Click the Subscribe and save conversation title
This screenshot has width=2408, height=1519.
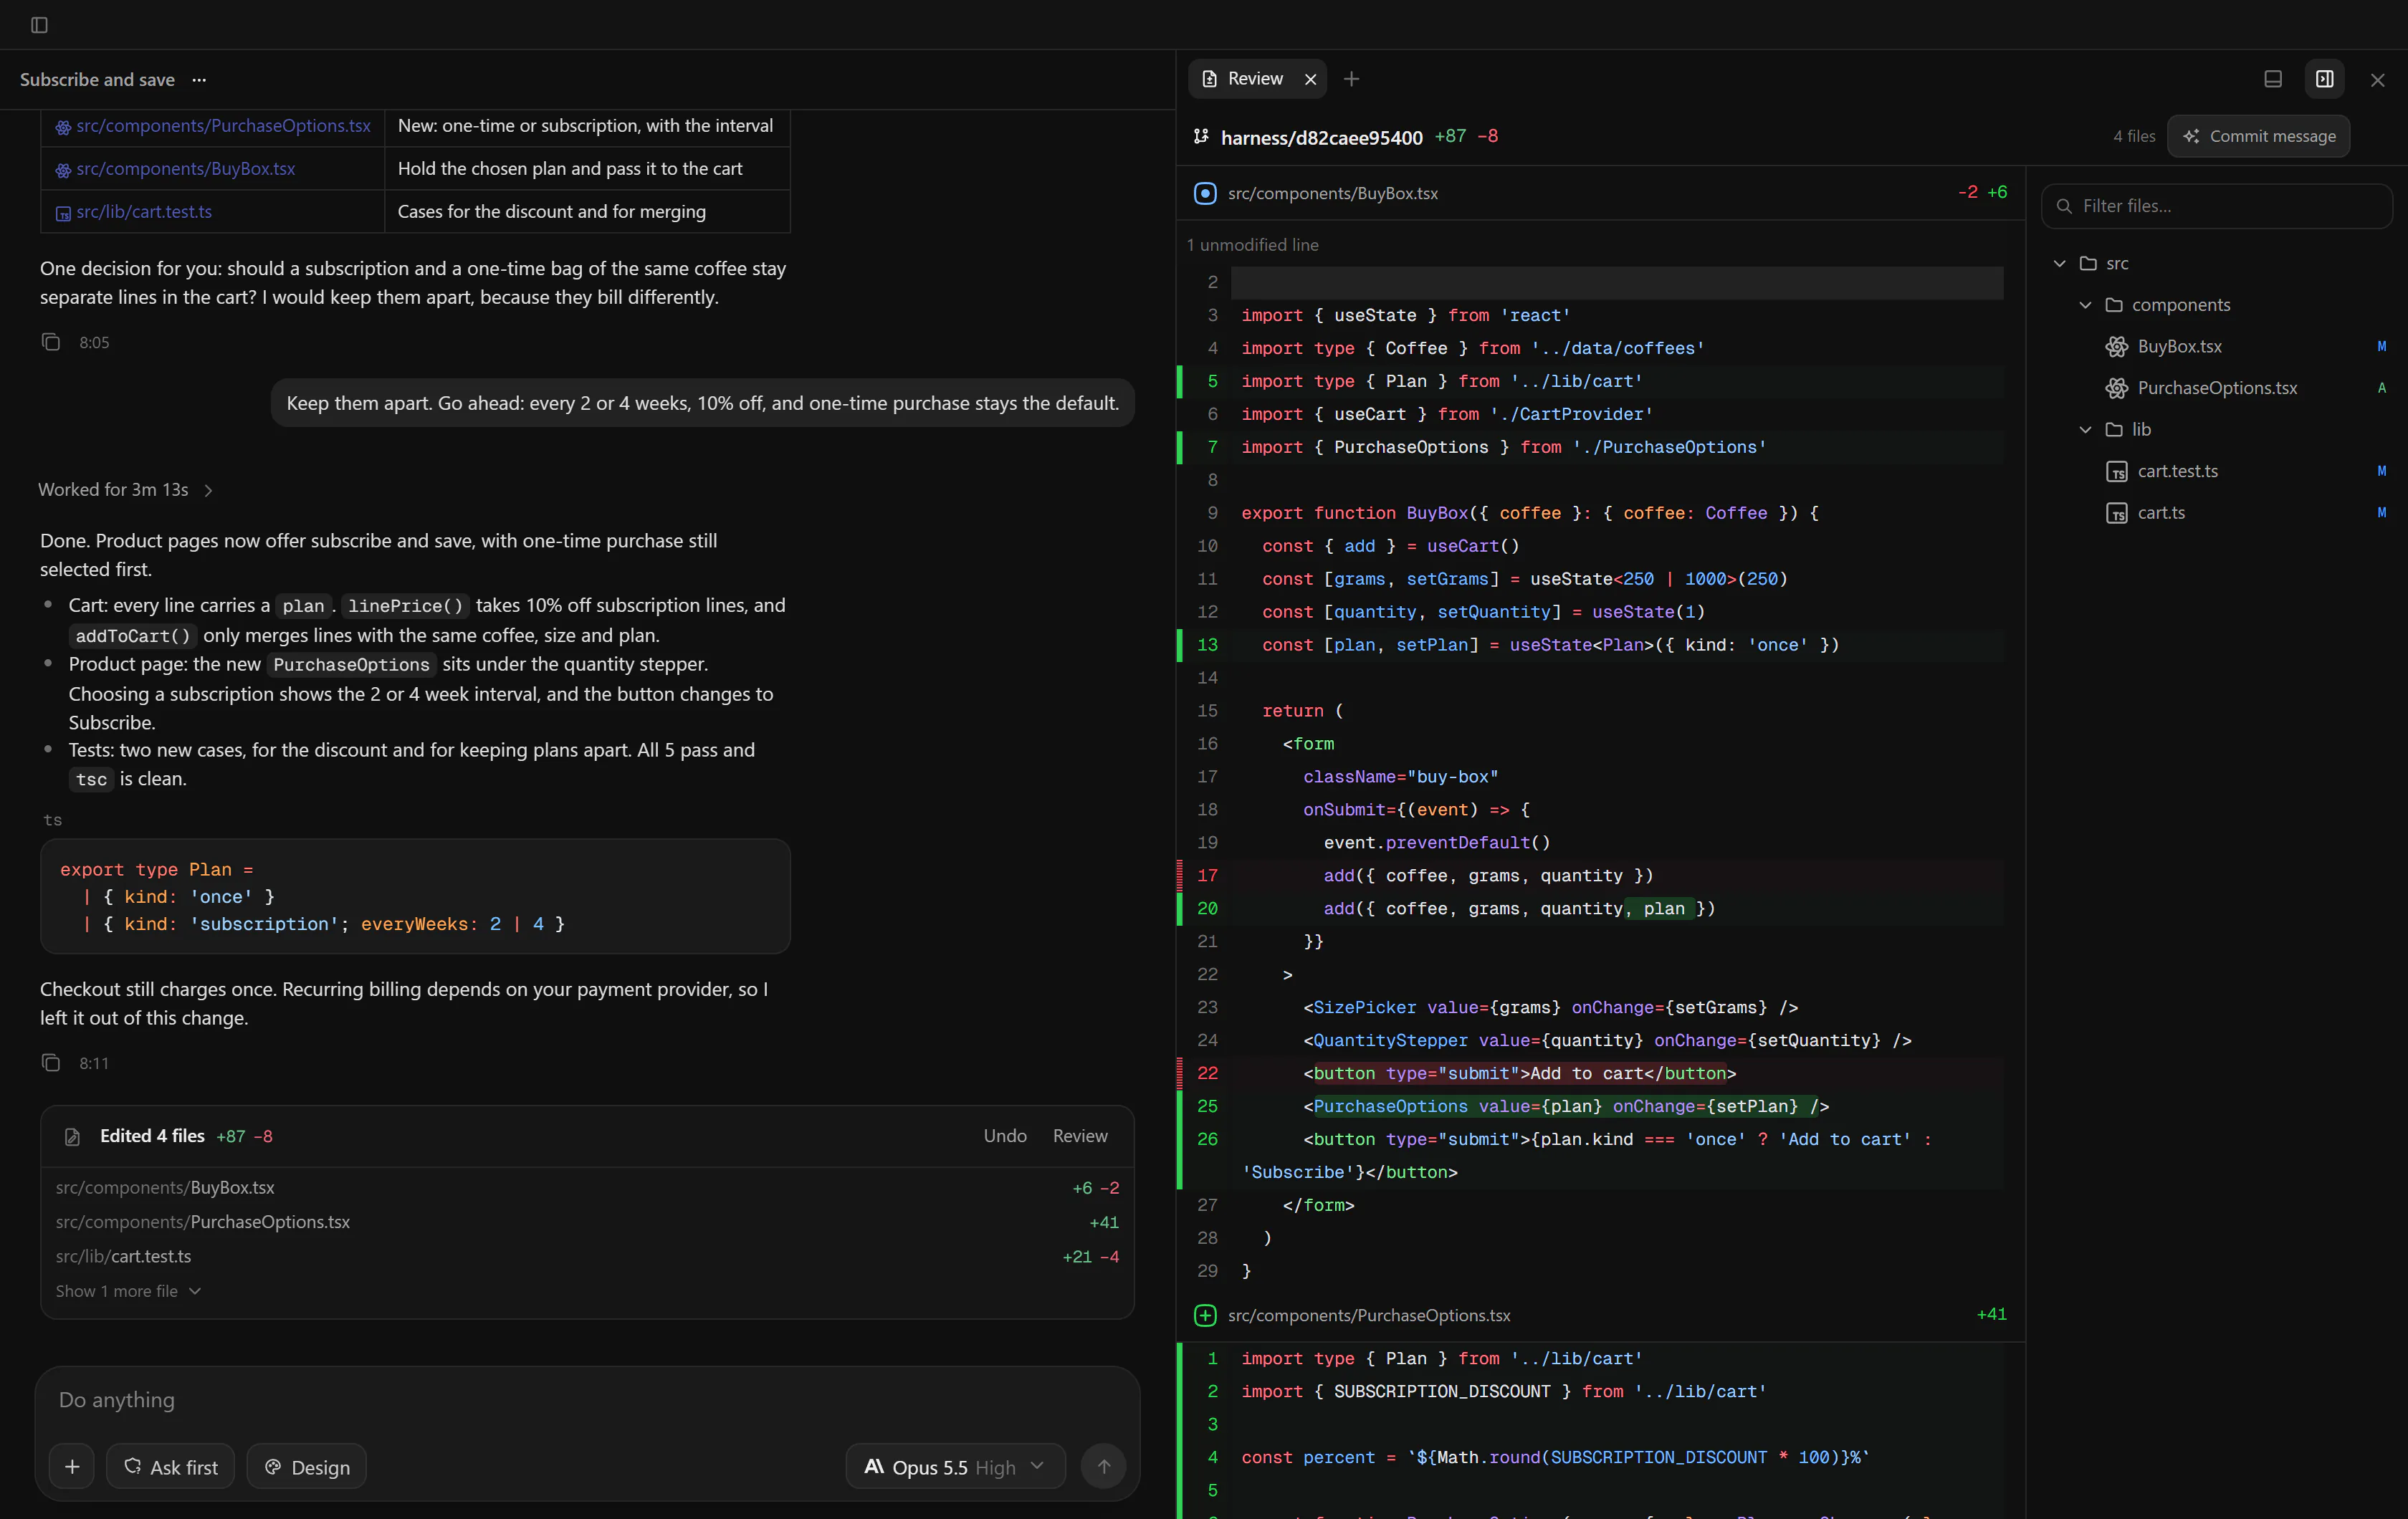coord(97,80)
